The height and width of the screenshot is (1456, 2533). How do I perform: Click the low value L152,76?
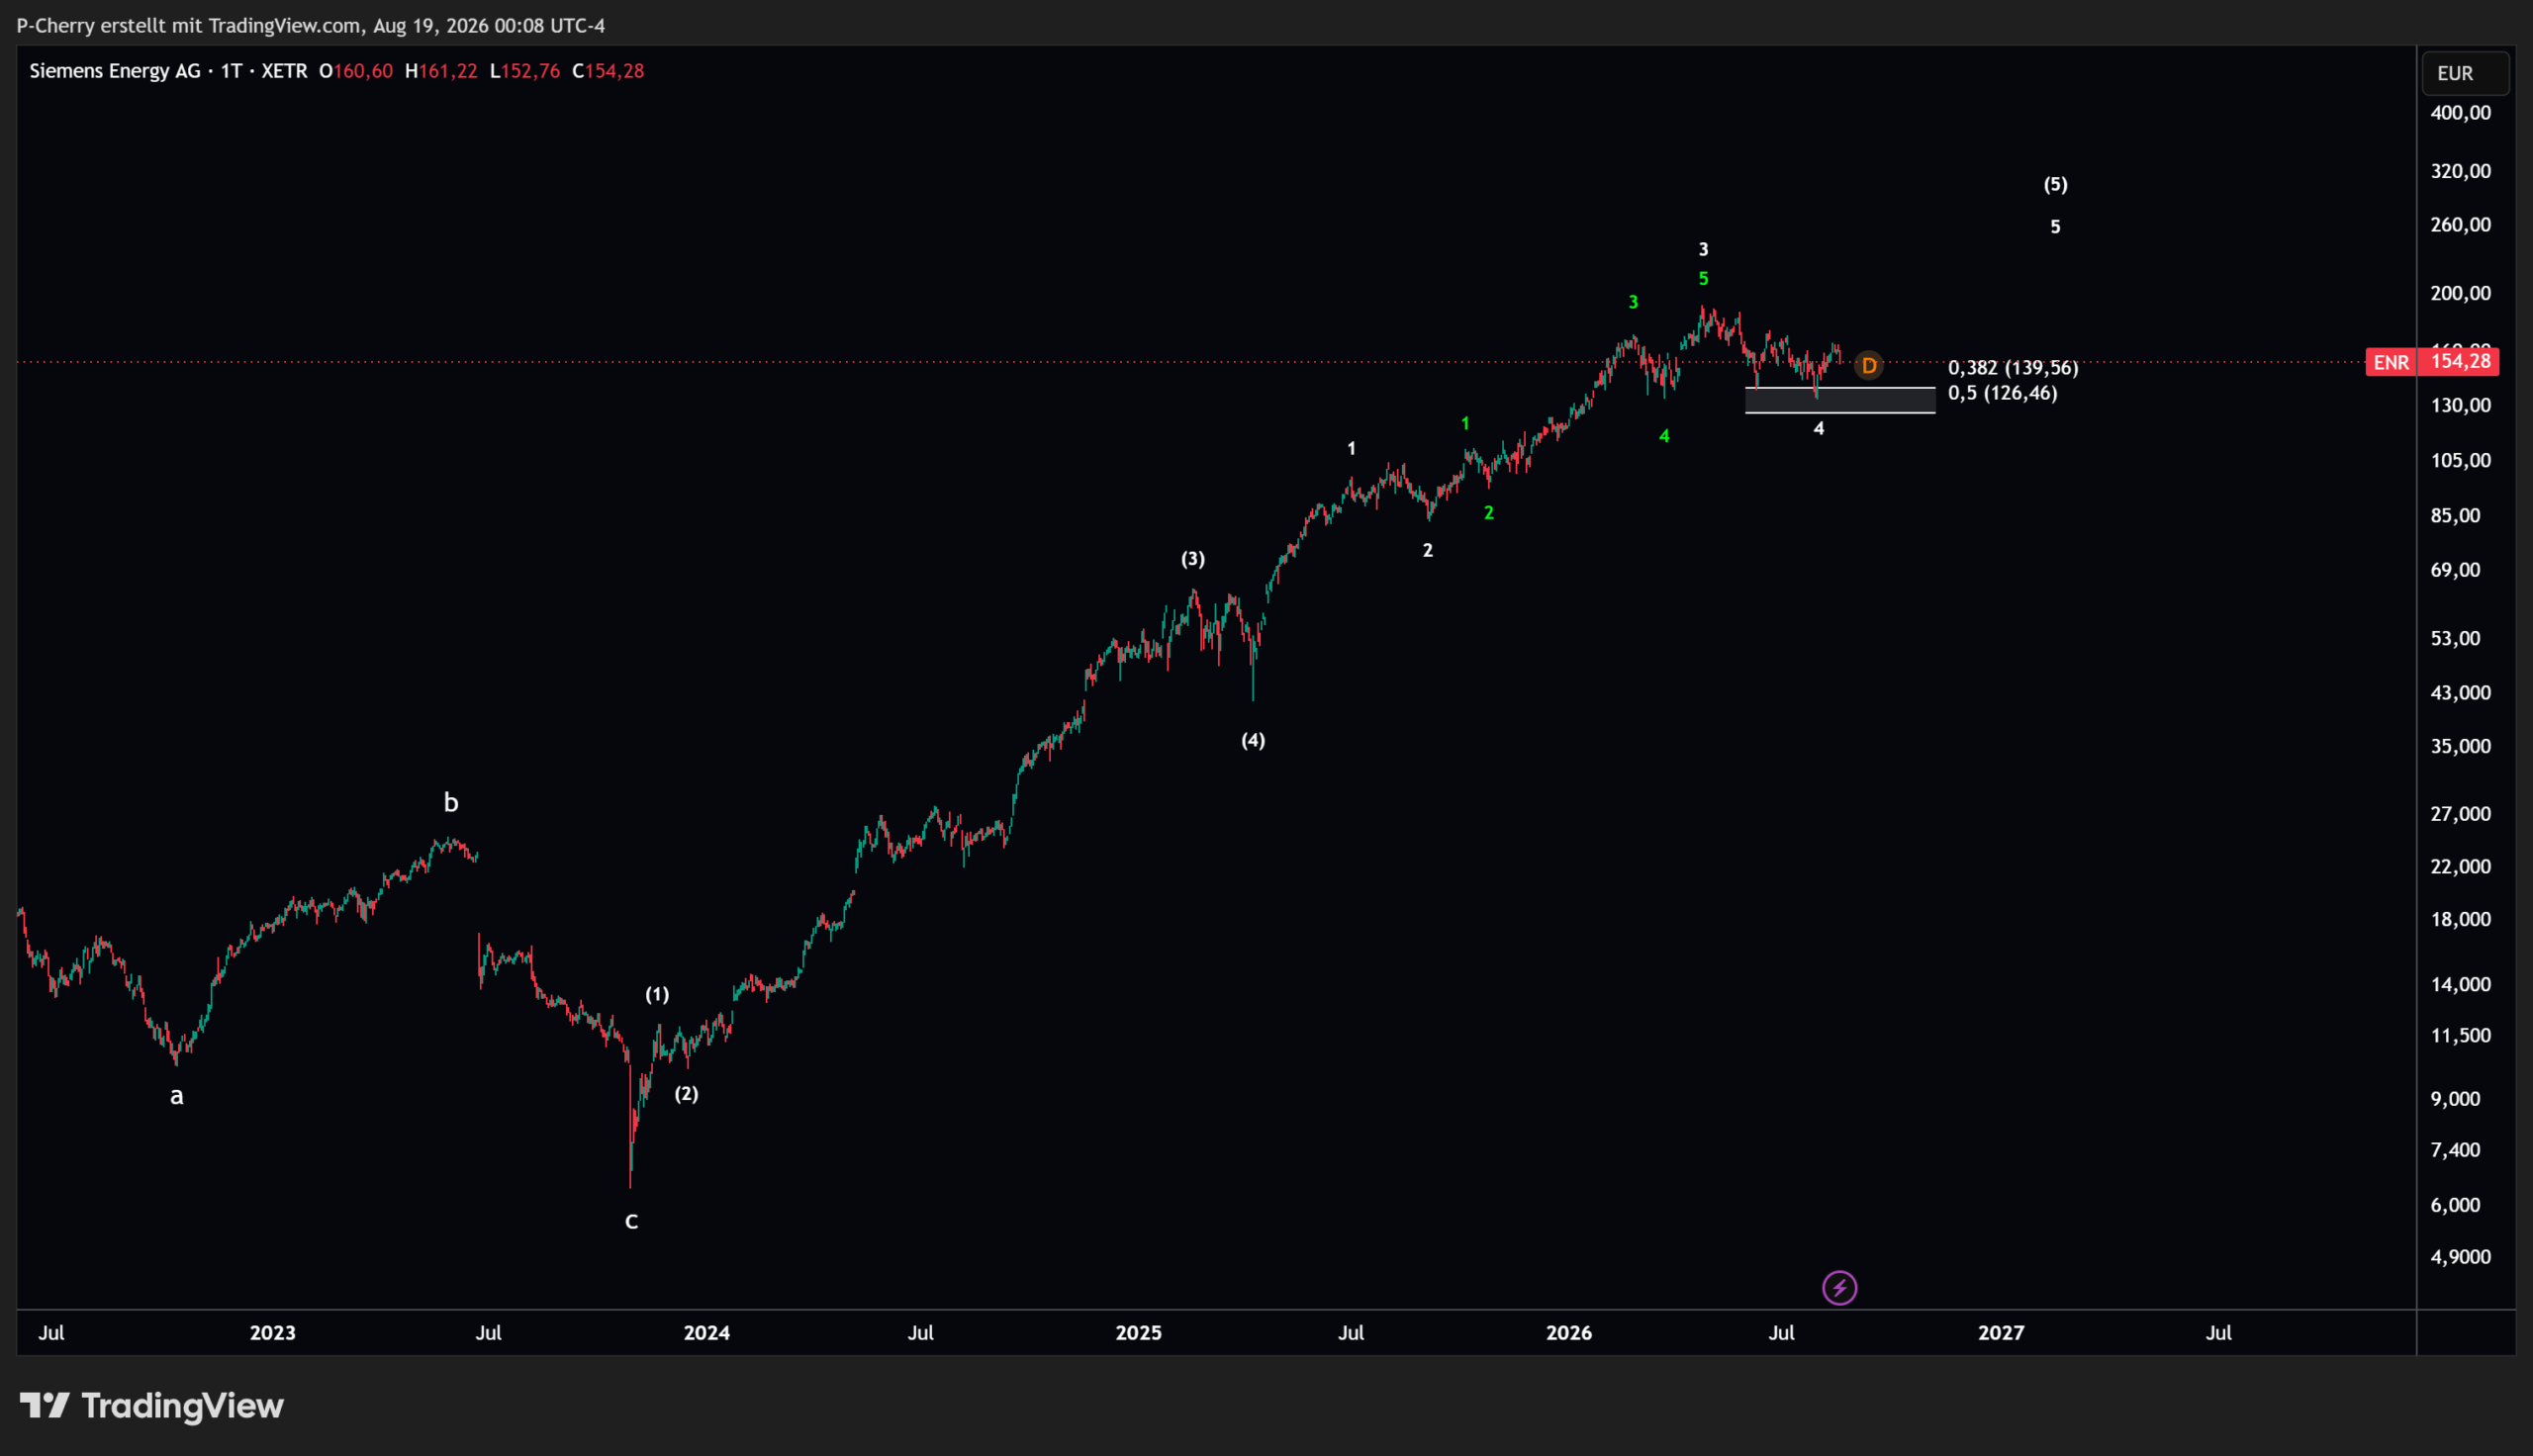point(525,71)
